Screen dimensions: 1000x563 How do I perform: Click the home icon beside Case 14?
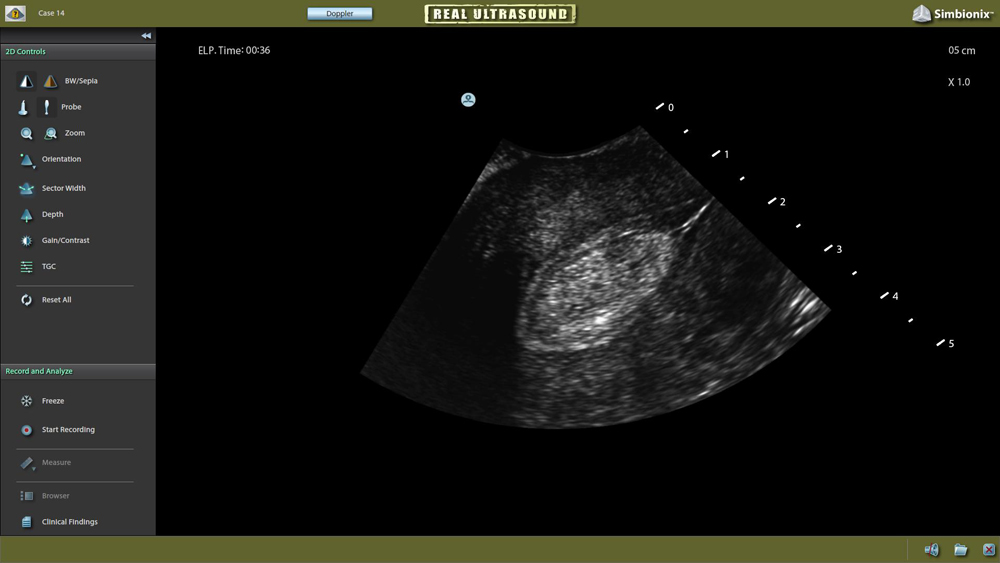pyautogui.click(x=15, y=13)
